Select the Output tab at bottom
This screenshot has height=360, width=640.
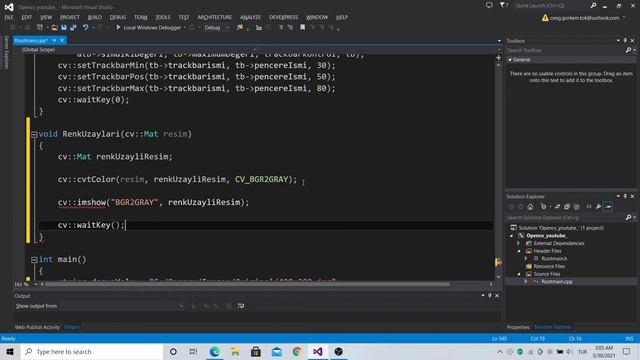point(71,327)
